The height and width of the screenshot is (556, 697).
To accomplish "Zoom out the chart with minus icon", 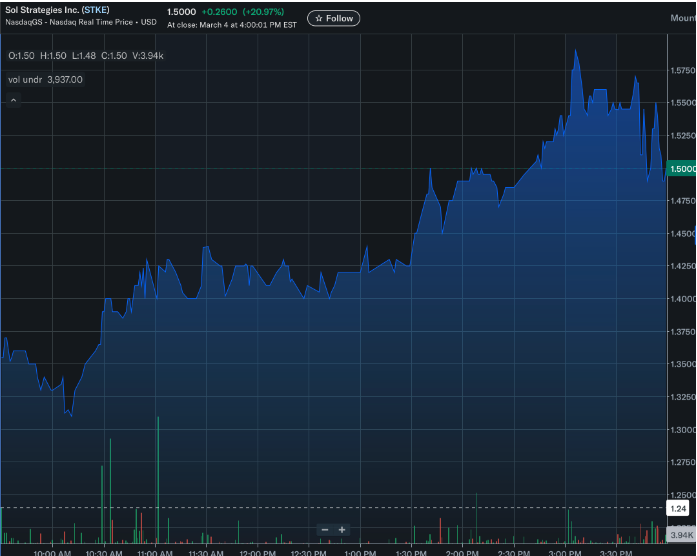I will point(325,530).
